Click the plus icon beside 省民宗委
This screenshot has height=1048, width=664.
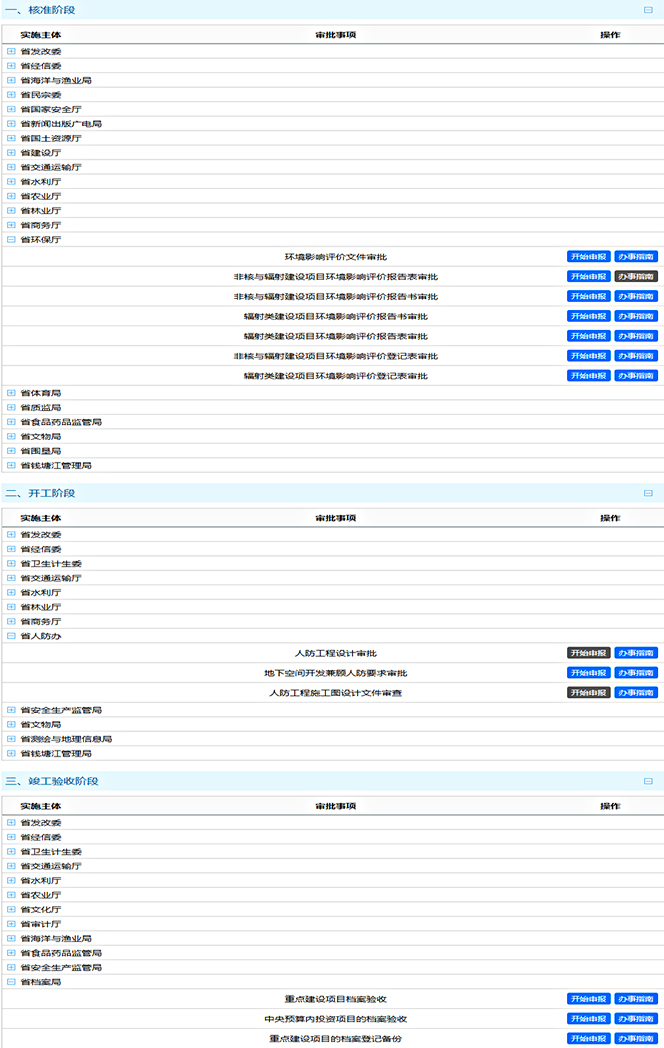(11, 95)
